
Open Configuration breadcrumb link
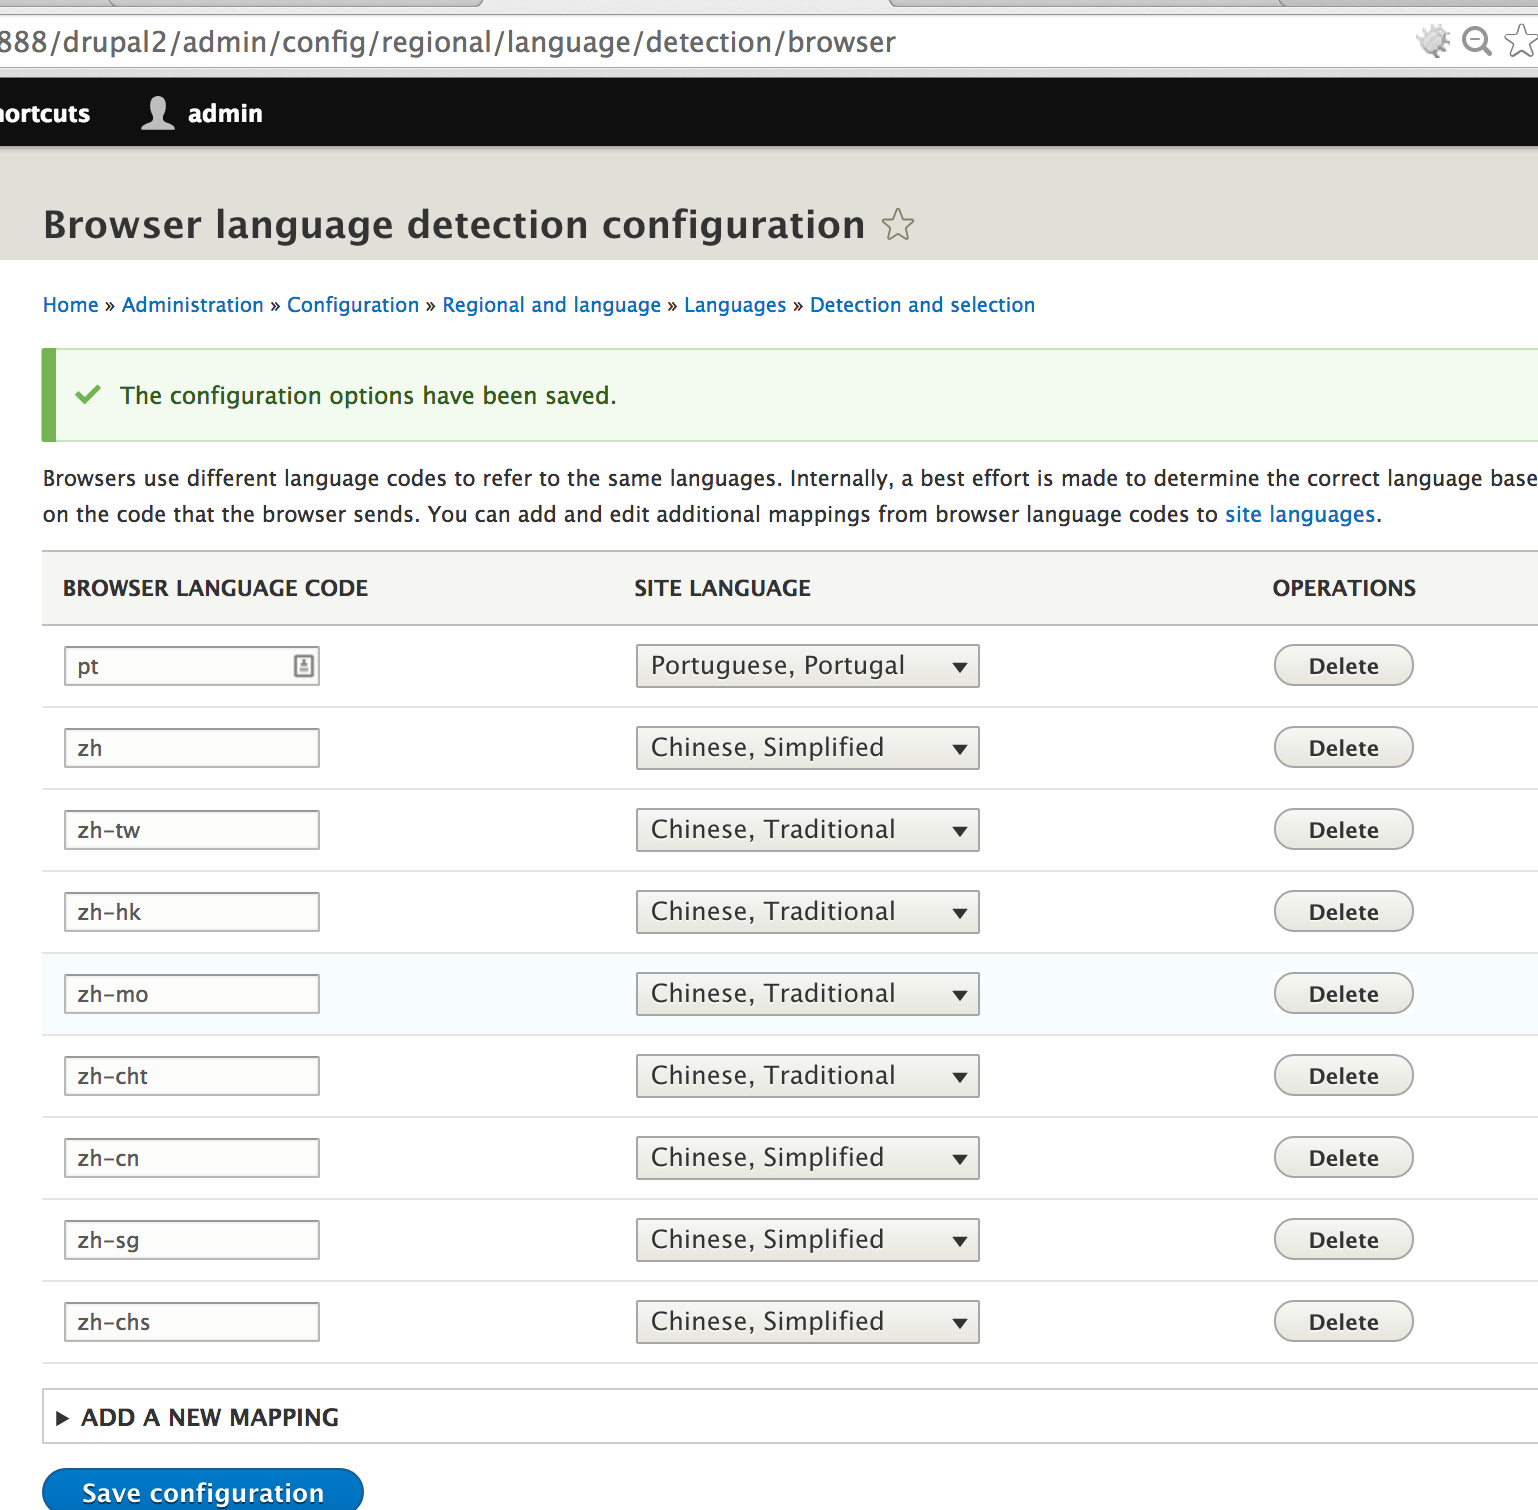click(x=353, y=305)
